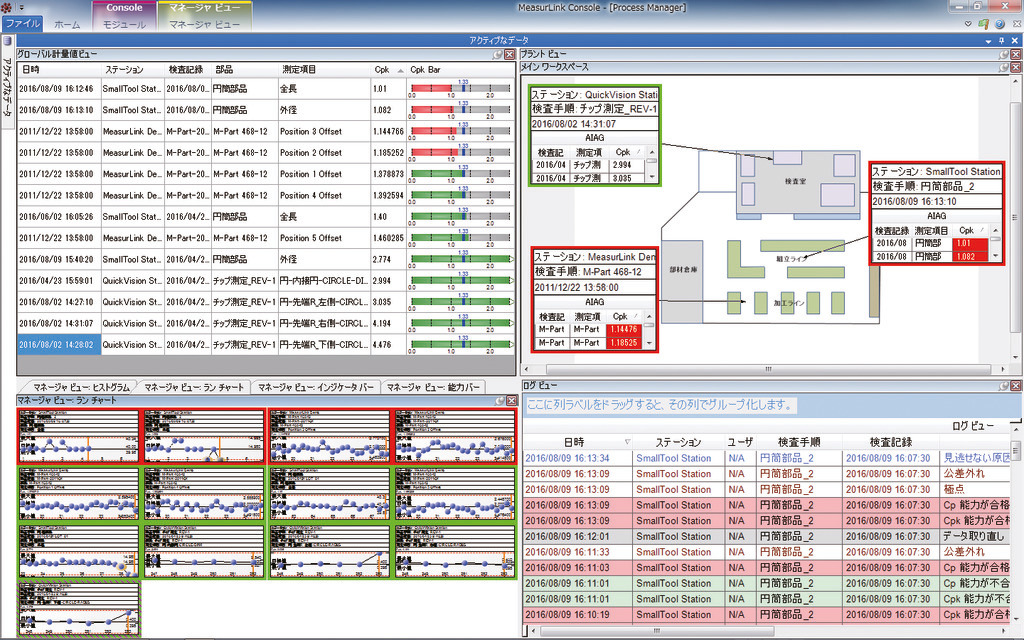
Task: Click 検査手順 column header in log view
Action: pyautogui.click(x=799, y=442)
